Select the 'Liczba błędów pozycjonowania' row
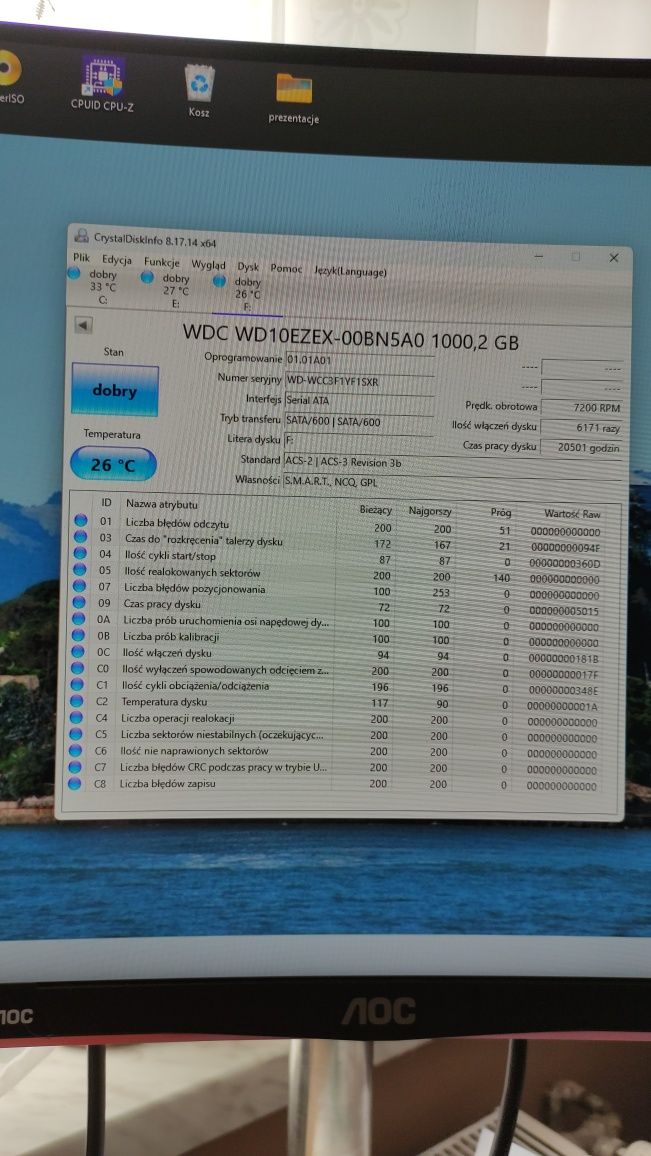The width and height of the screenshot is (651, 1156). tap(337, 591)
